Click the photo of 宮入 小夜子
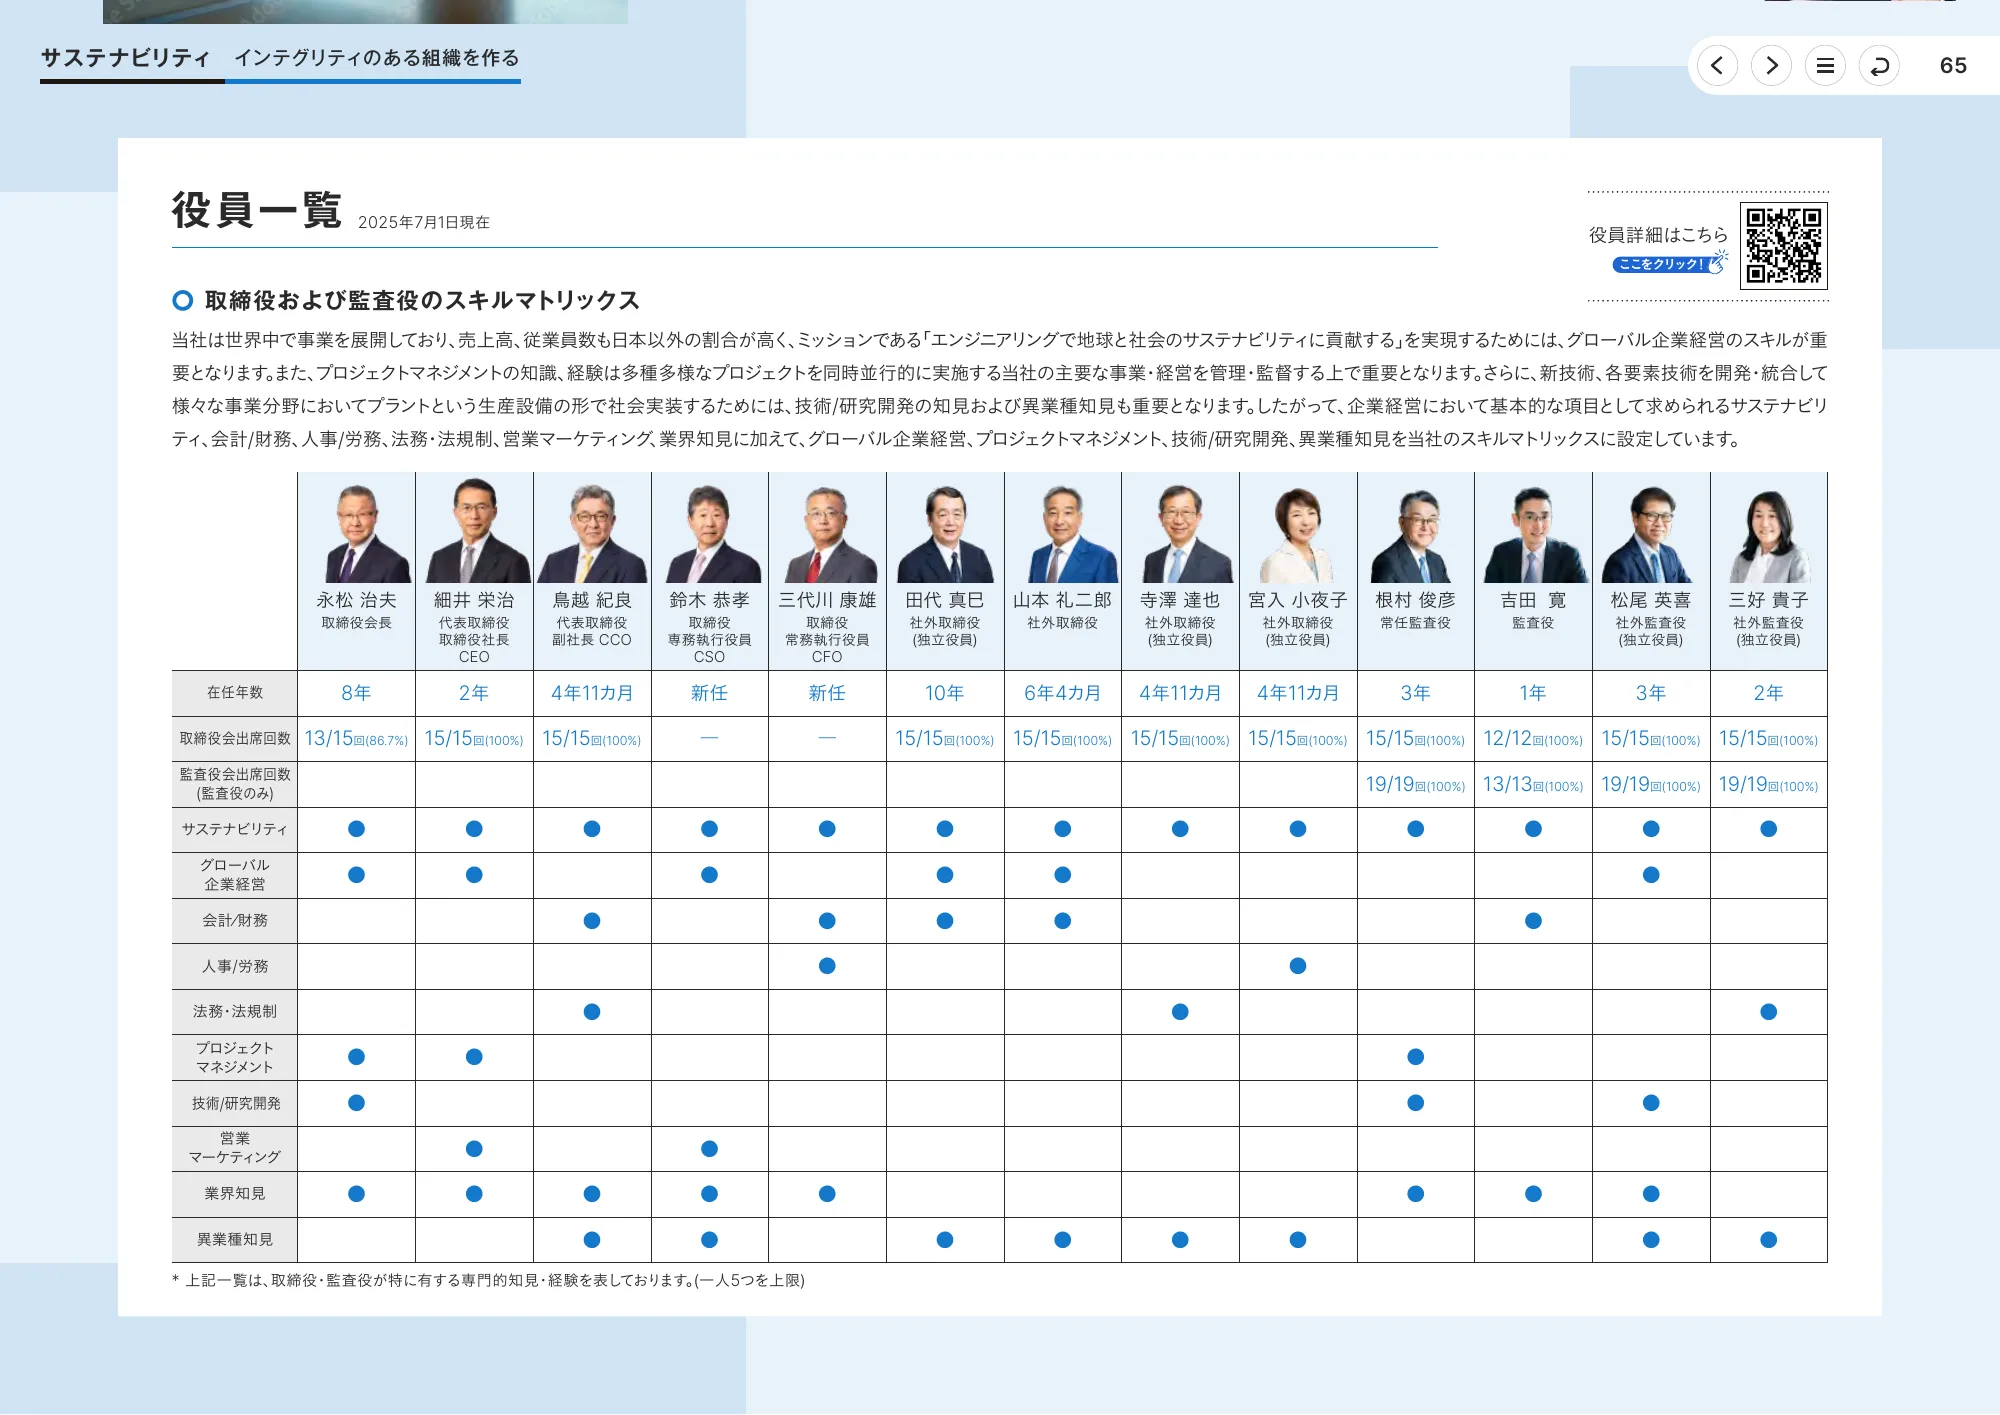 pos(1297,530)
